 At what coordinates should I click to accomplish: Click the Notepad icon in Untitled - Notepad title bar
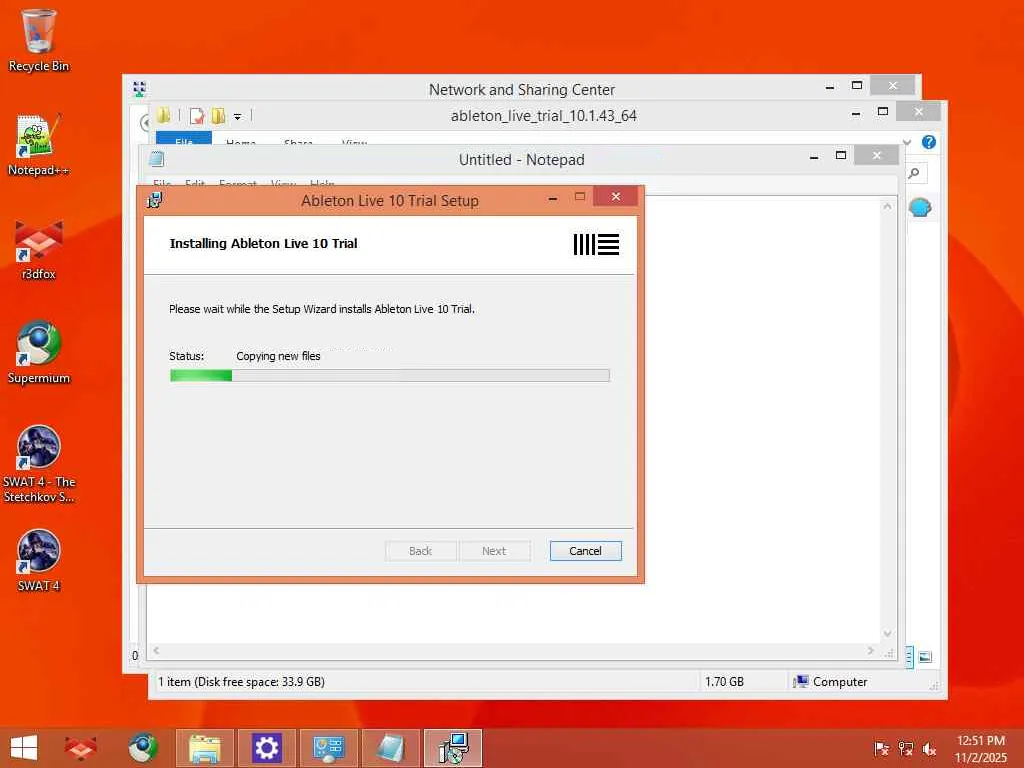point(157,159)
